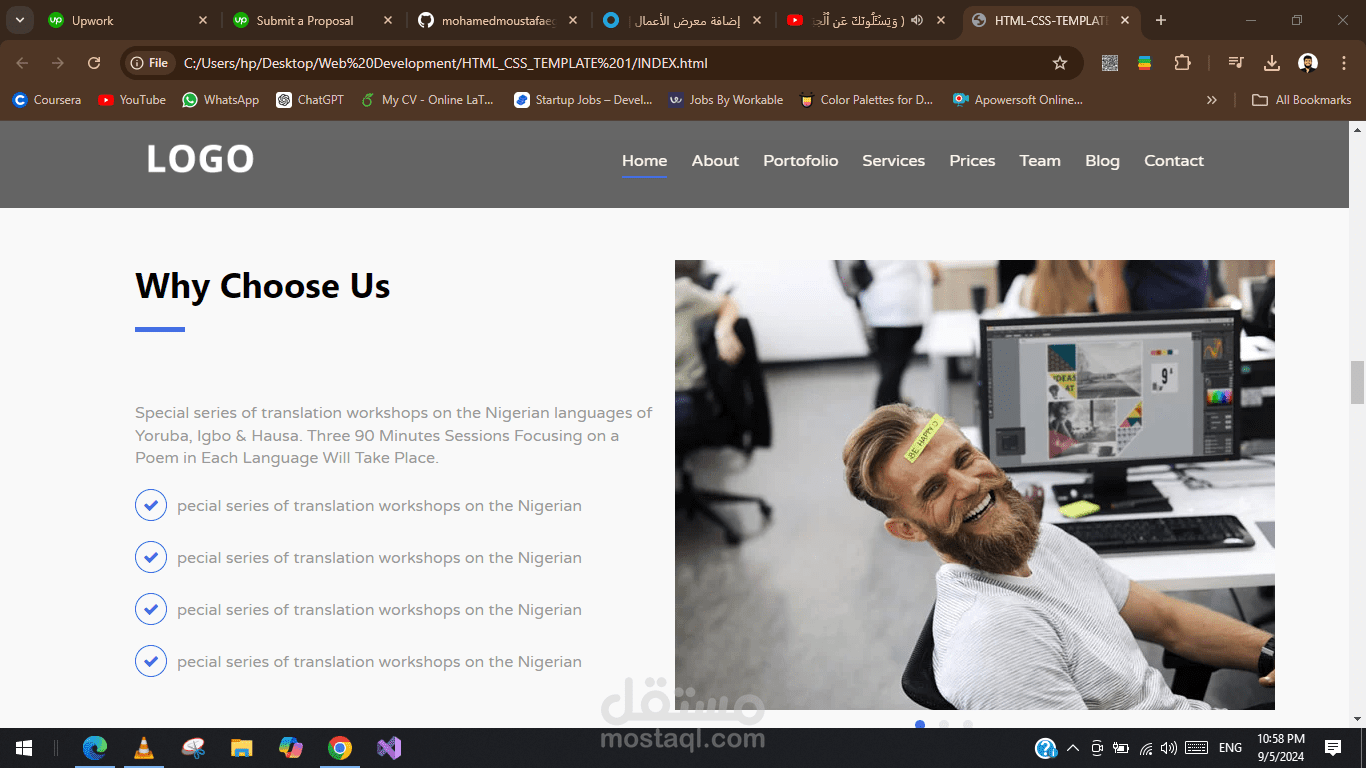Go to Portofolio nav item
Screen dimensions: 1366x768
point(801,161)
